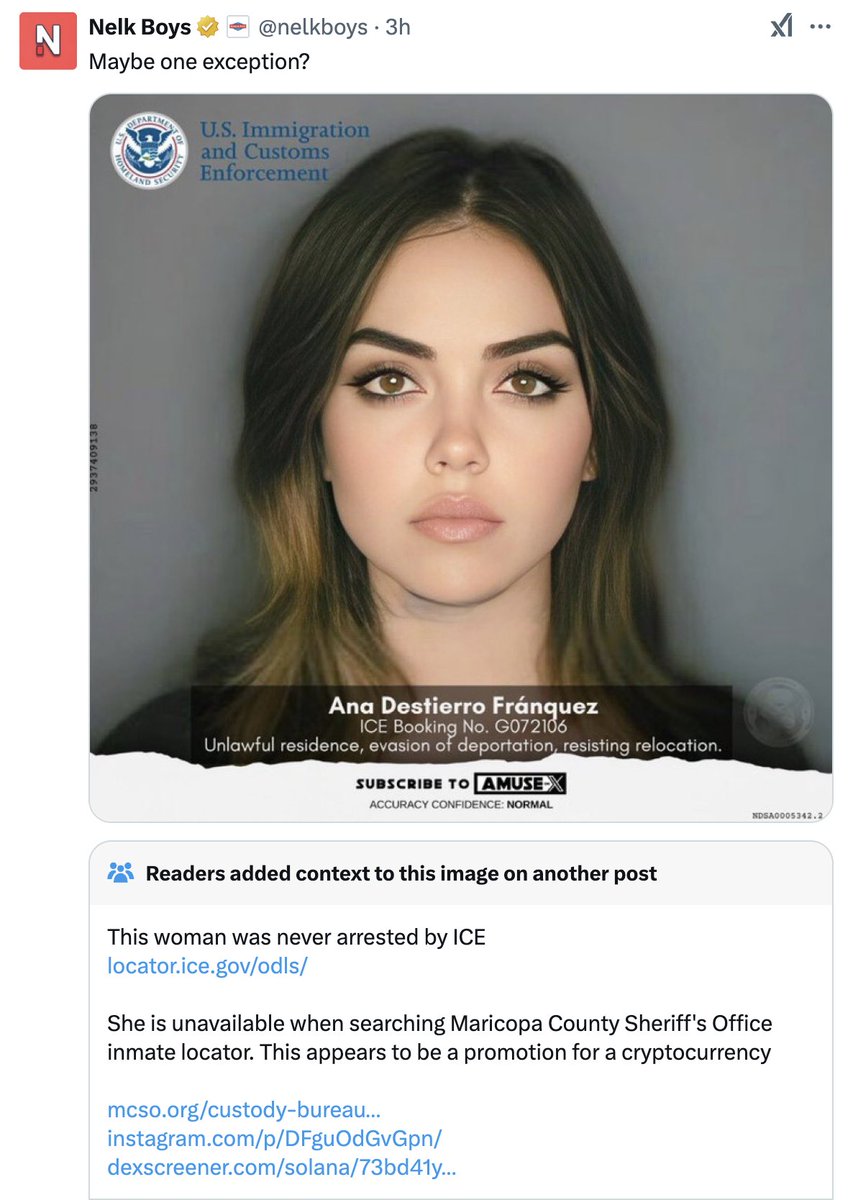Open the dexscreener.com/solana link
The image size is (853, 1200).
pyautogui.click(x=282, y=1166)
